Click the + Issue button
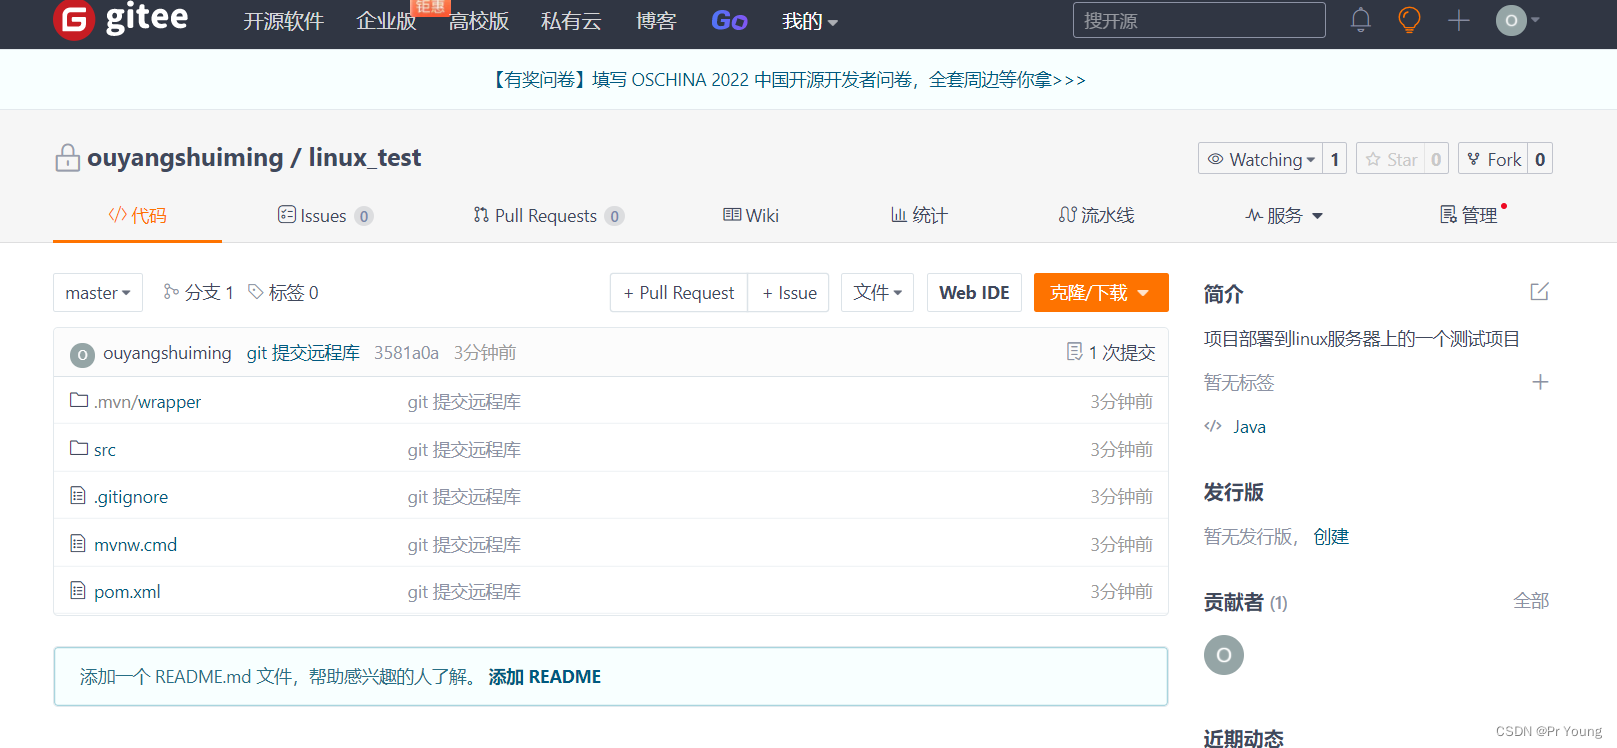The width and height of the screenshot is (1617, 748). point(789,293)
